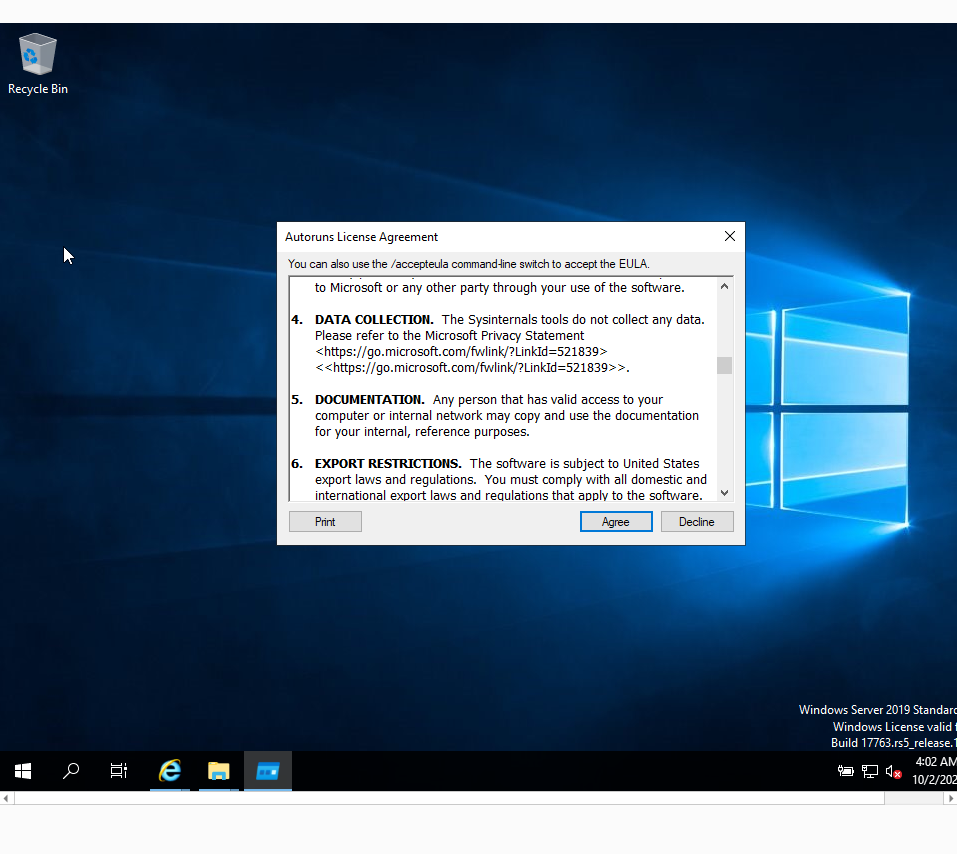The height and width of the screenshot is (854, 957).
Task: Click the muted volume tray icon
Action: point(894,772)
